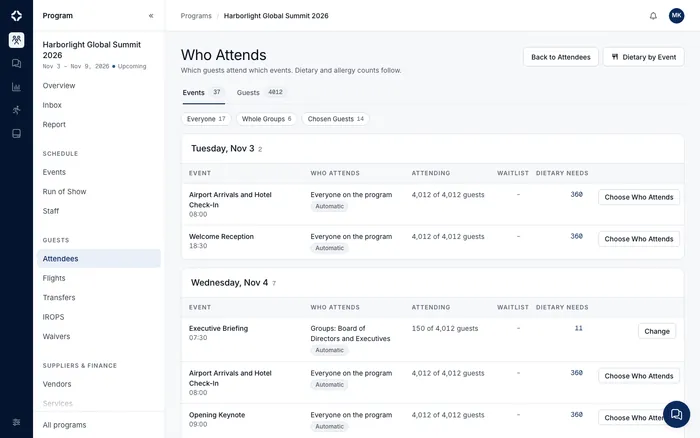Viewport: 700px width, 438px height.
Task: Switch to the Guests tab
Action: (x=260, y=92)
